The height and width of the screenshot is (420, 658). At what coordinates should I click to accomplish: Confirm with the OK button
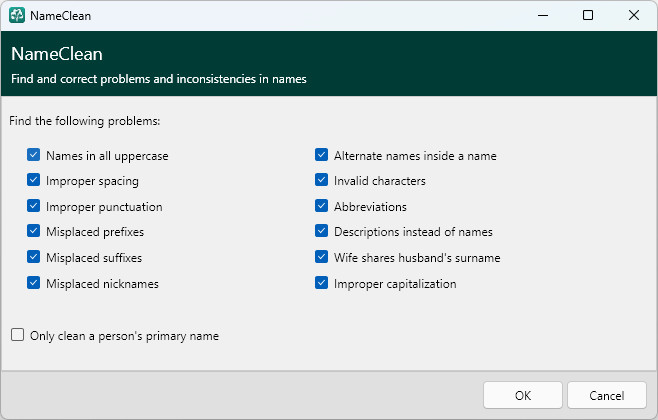522,395
